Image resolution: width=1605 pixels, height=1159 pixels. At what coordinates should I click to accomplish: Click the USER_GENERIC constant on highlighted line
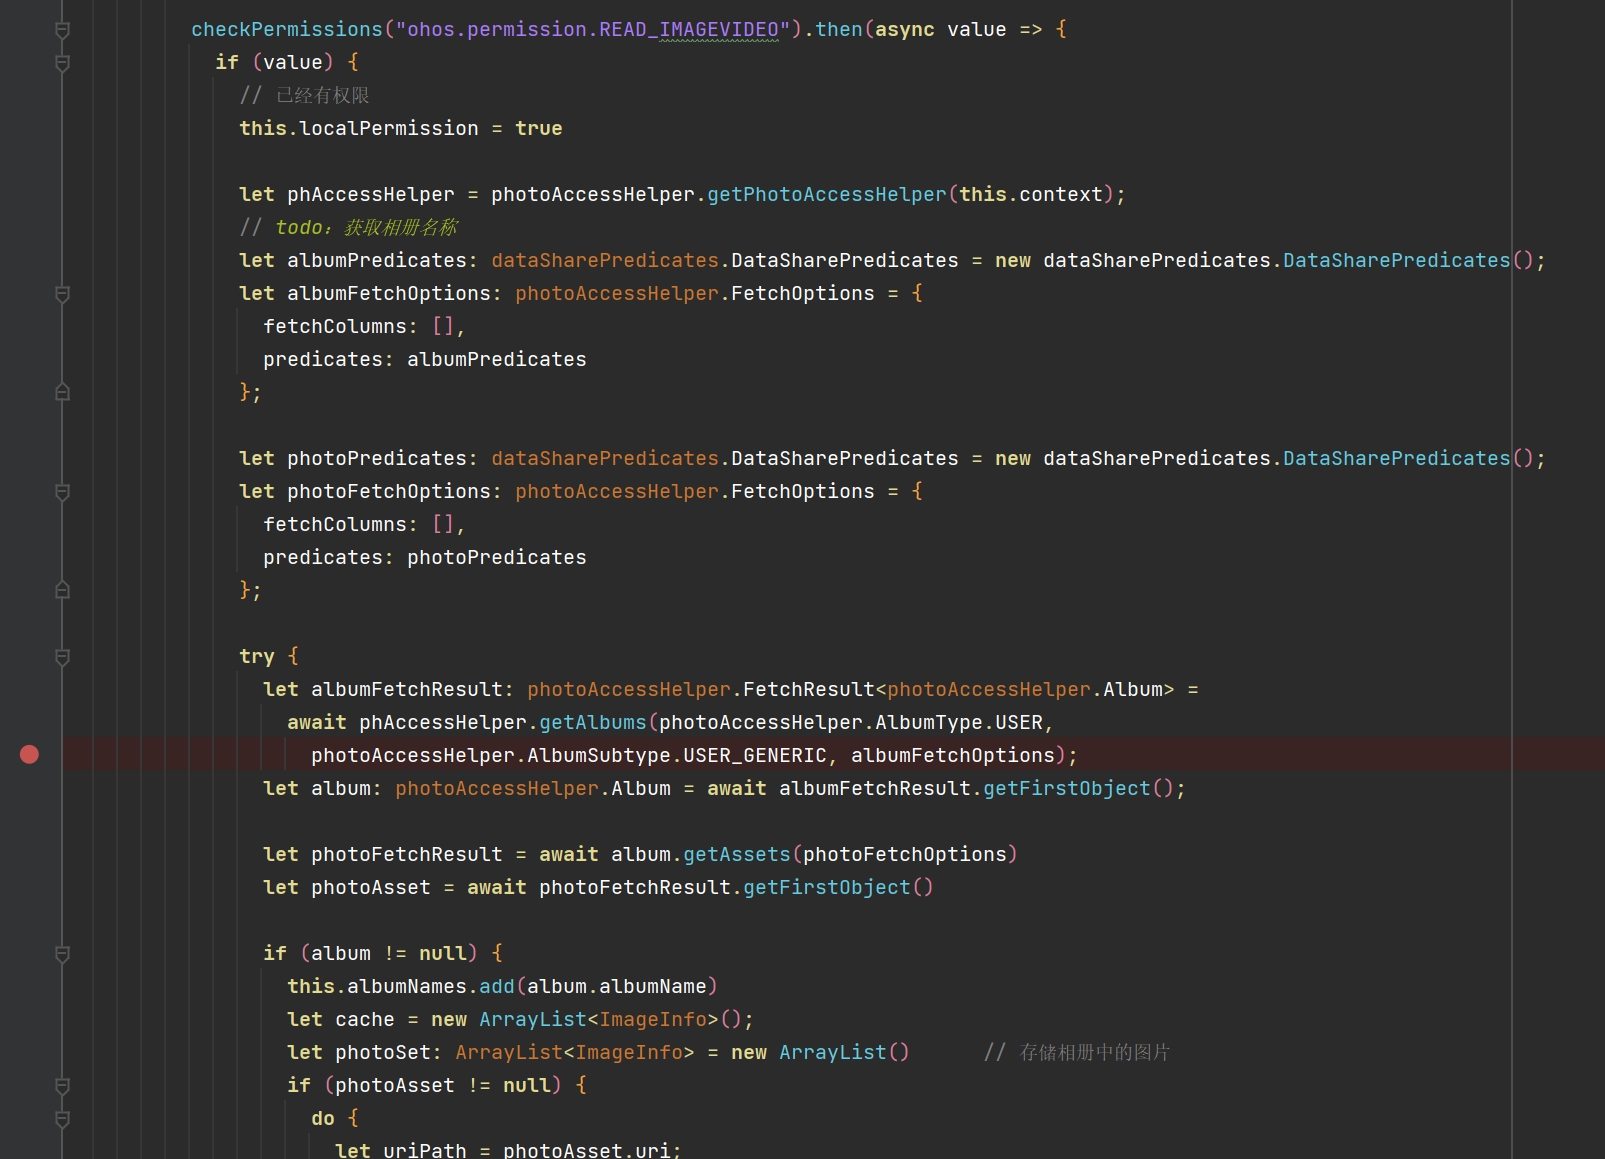(x=754, y=756)
